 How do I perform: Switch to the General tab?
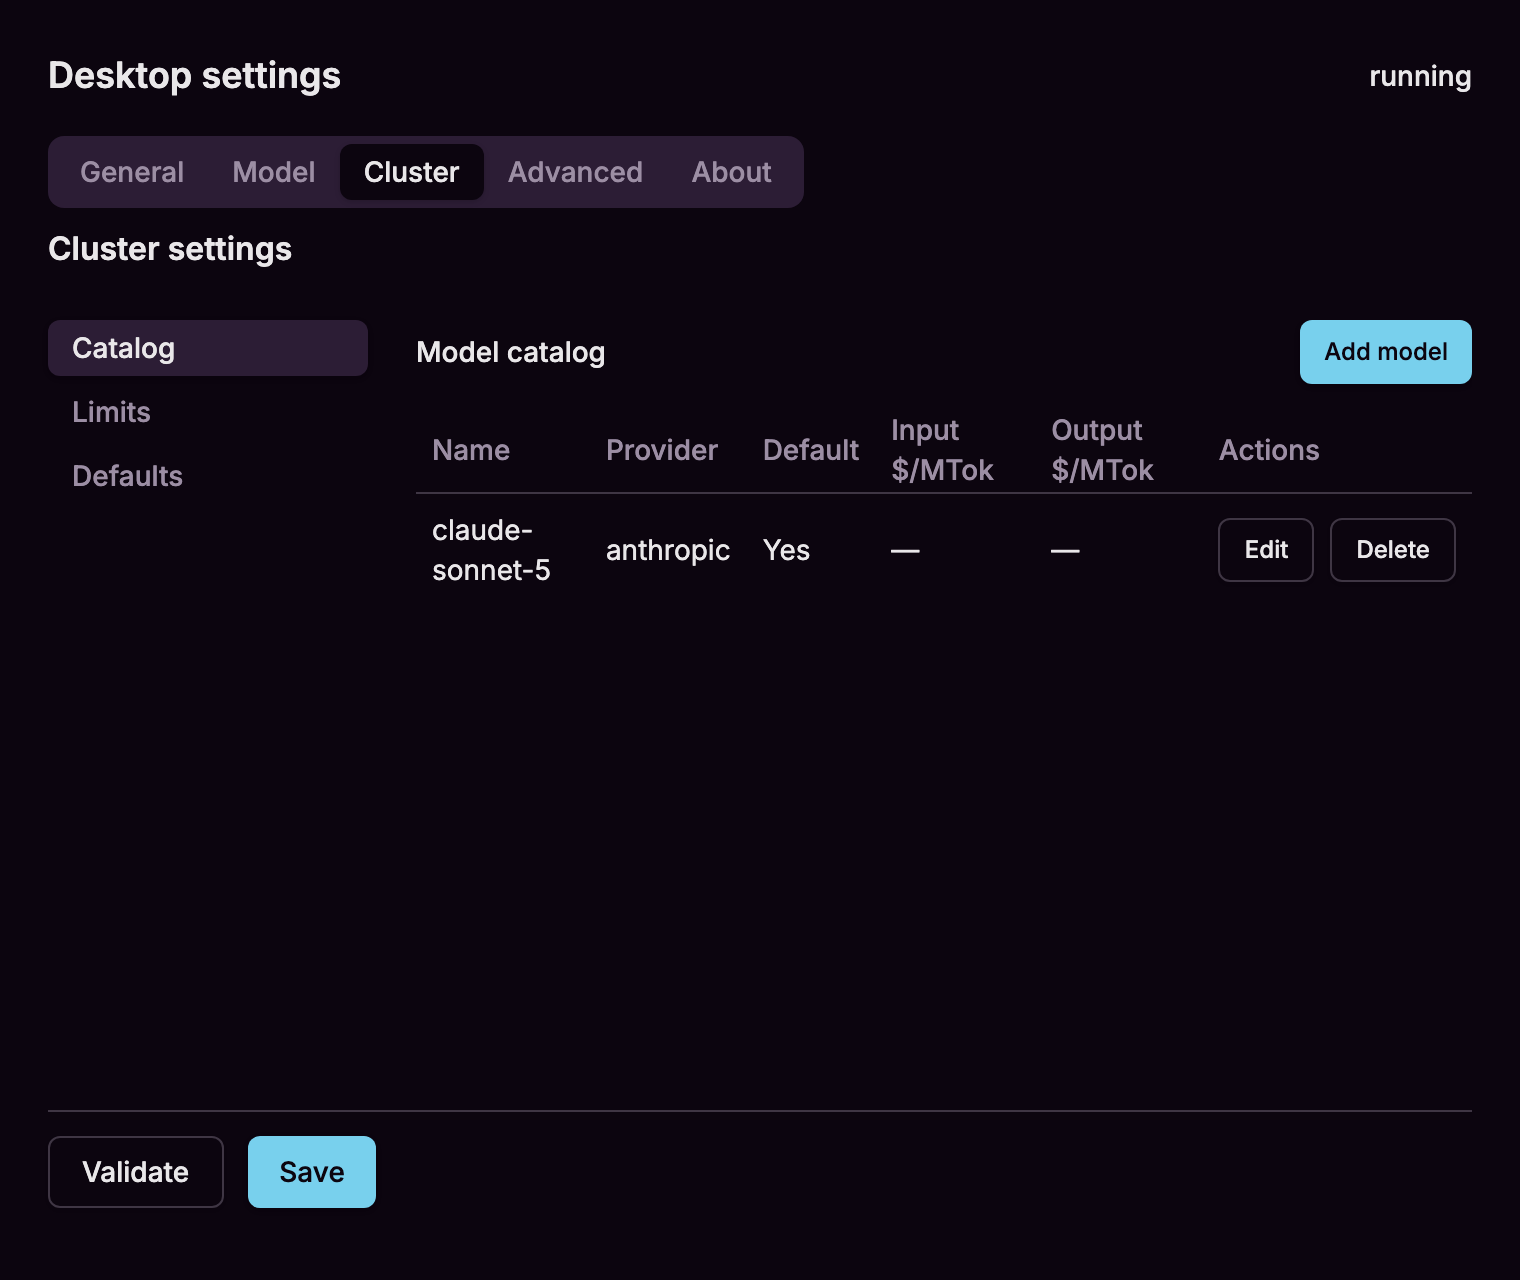[132, 172]
